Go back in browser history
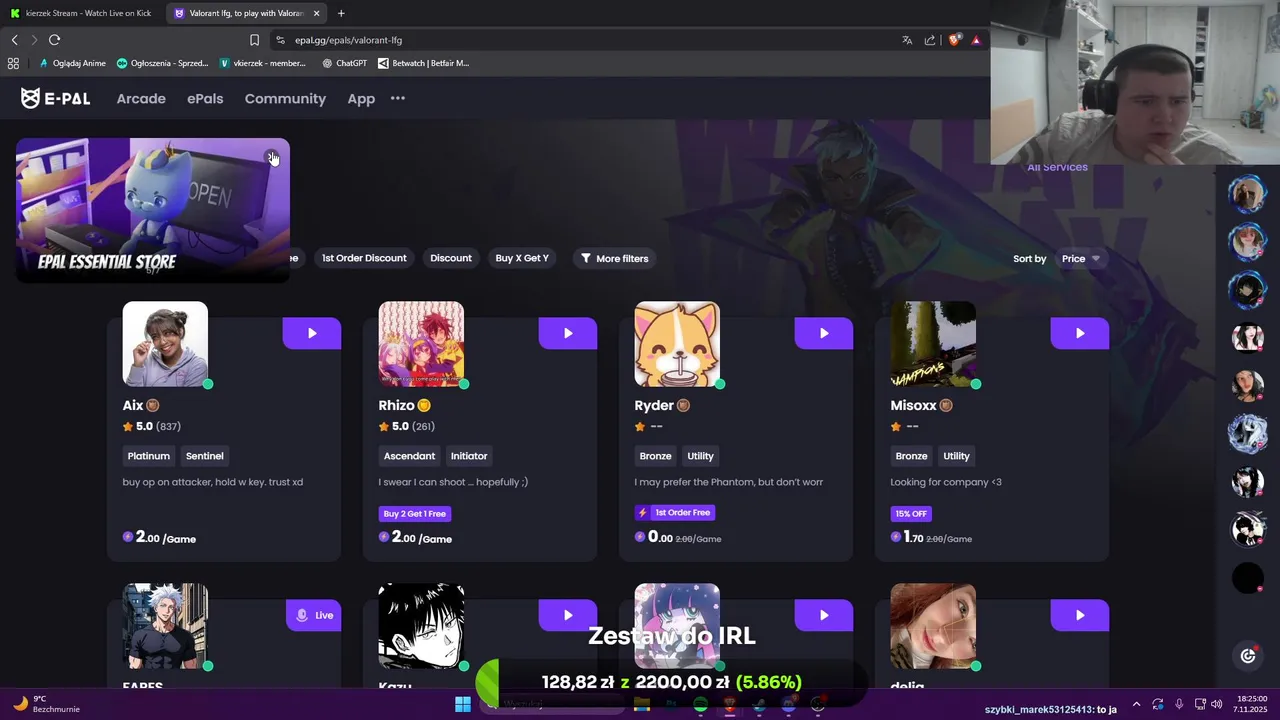This screenshot has width=1280, height=720. point(15,40)
